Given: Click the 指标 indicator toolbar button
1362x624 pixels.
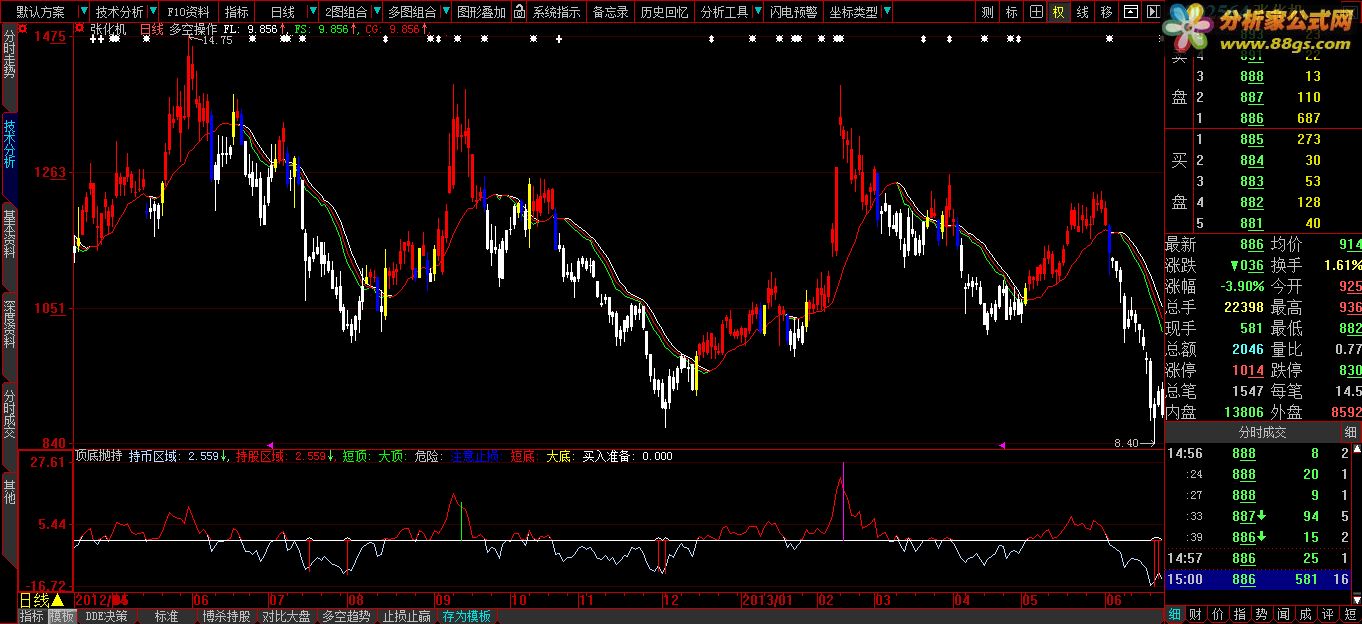Looking at the screenshot, I should point(237,12).
